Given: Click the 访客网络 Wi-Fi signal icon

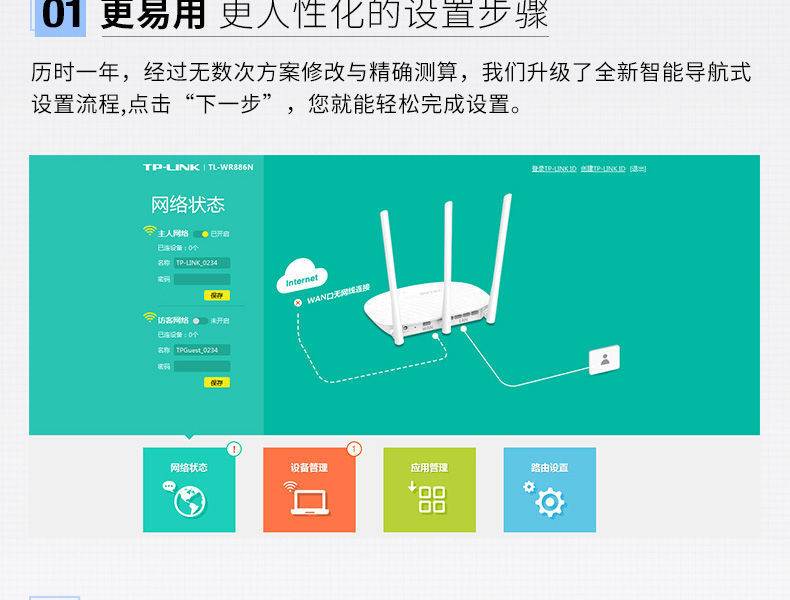Looking at the screenshot, I should pos(149,318).
